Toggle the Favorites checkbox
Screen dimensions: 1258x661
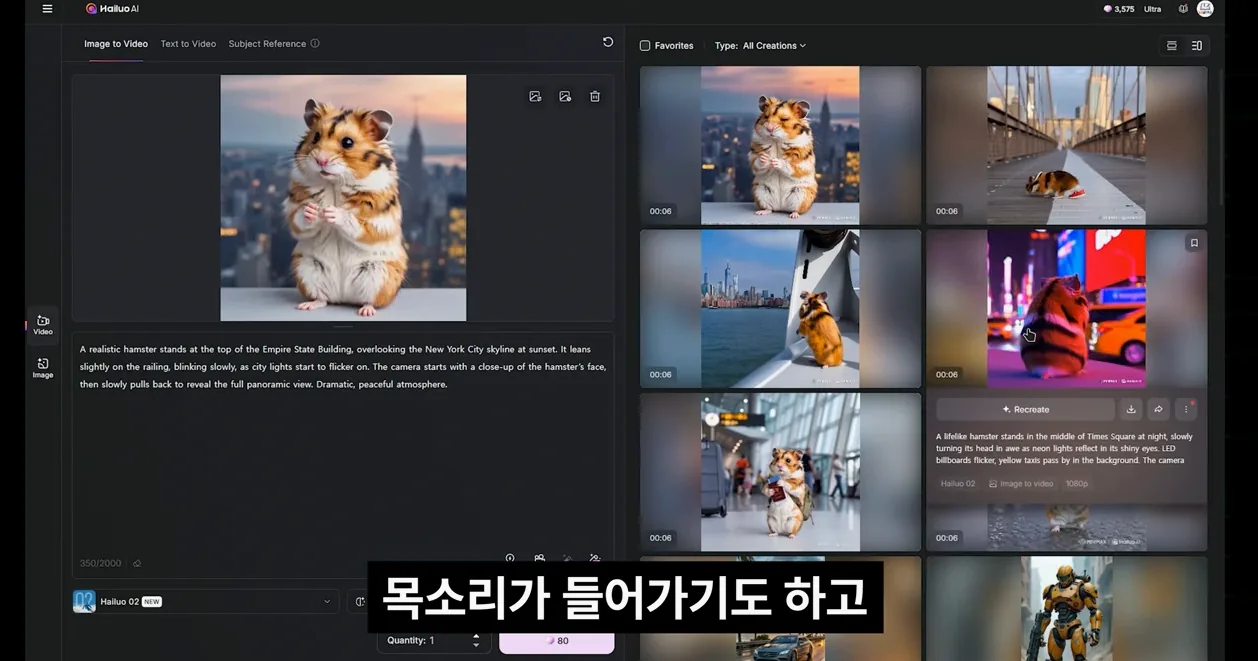[x=645, y=46]
